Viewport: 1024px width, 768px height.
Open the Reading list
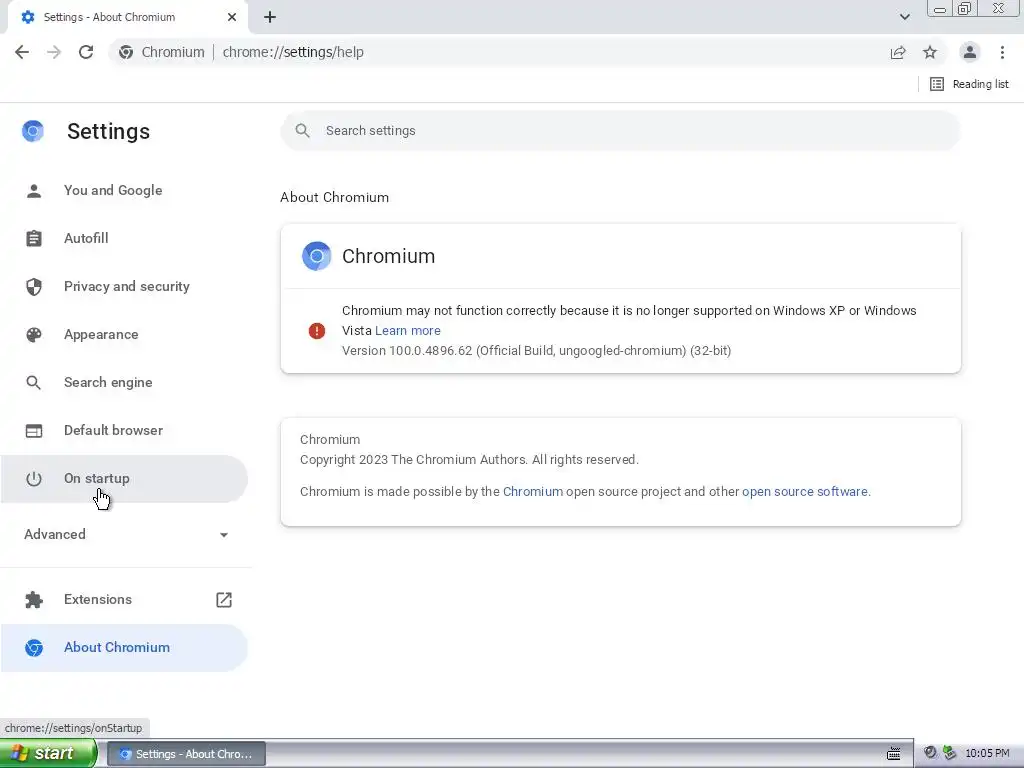(x=969, y=84)
